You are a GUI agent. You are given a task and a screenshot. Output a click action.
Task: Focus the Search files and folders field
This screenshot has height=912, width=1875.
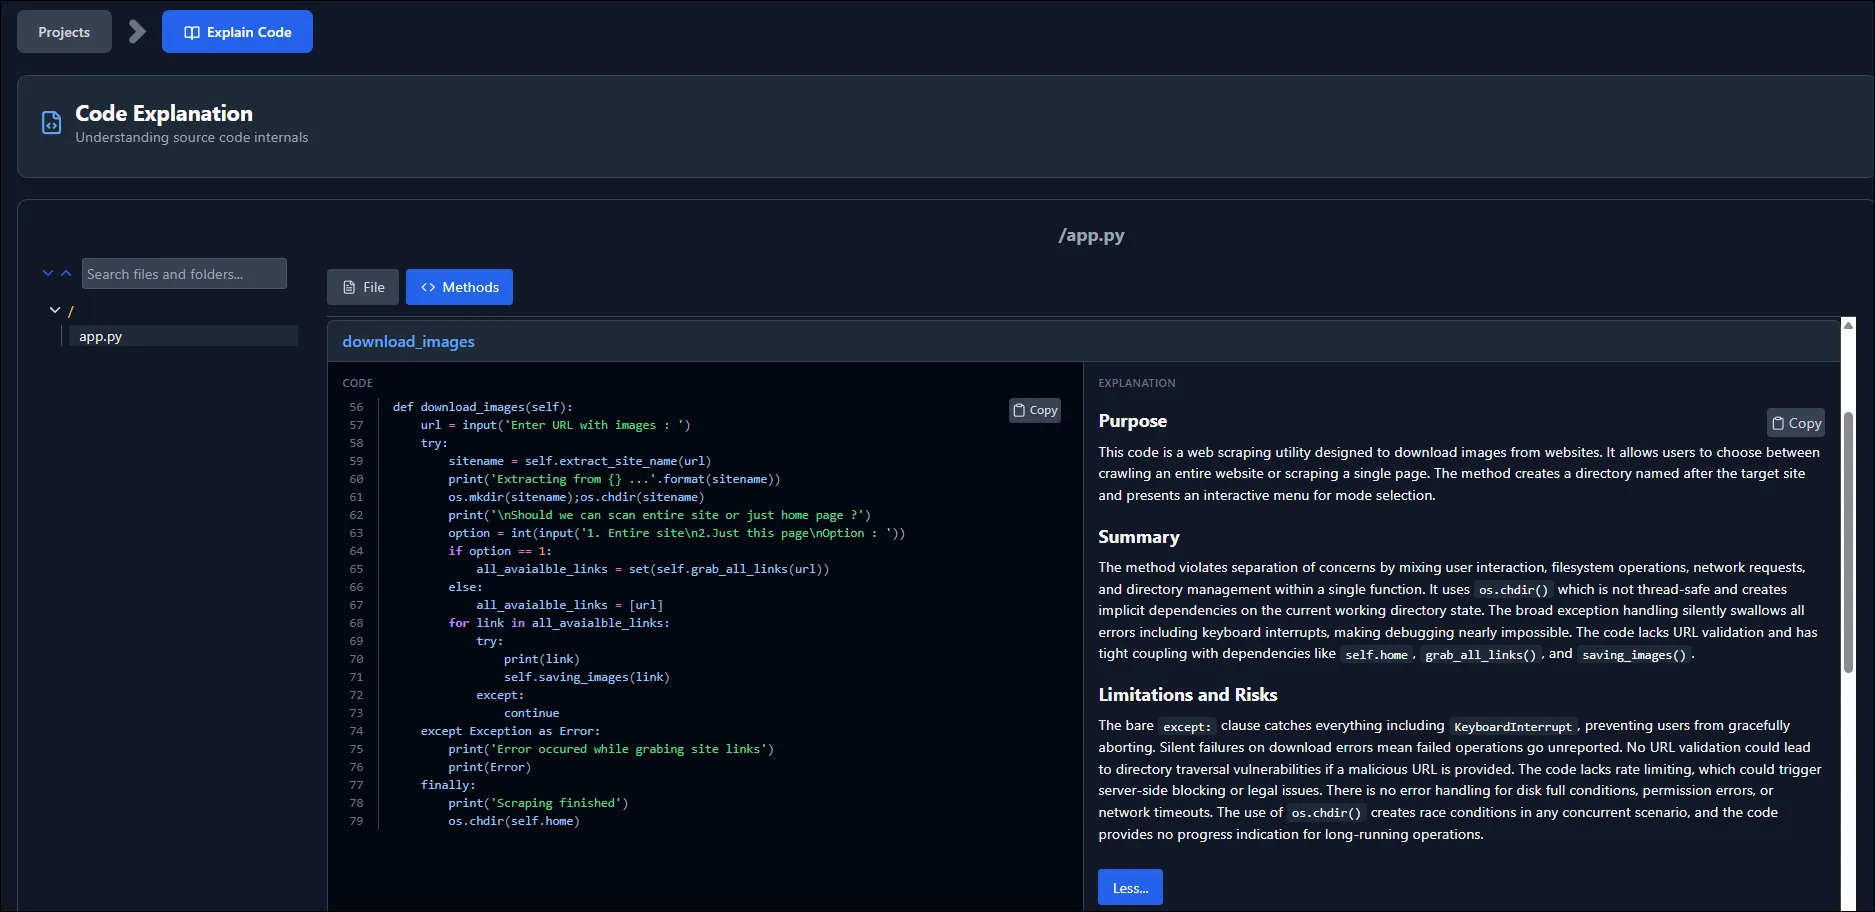184,274
